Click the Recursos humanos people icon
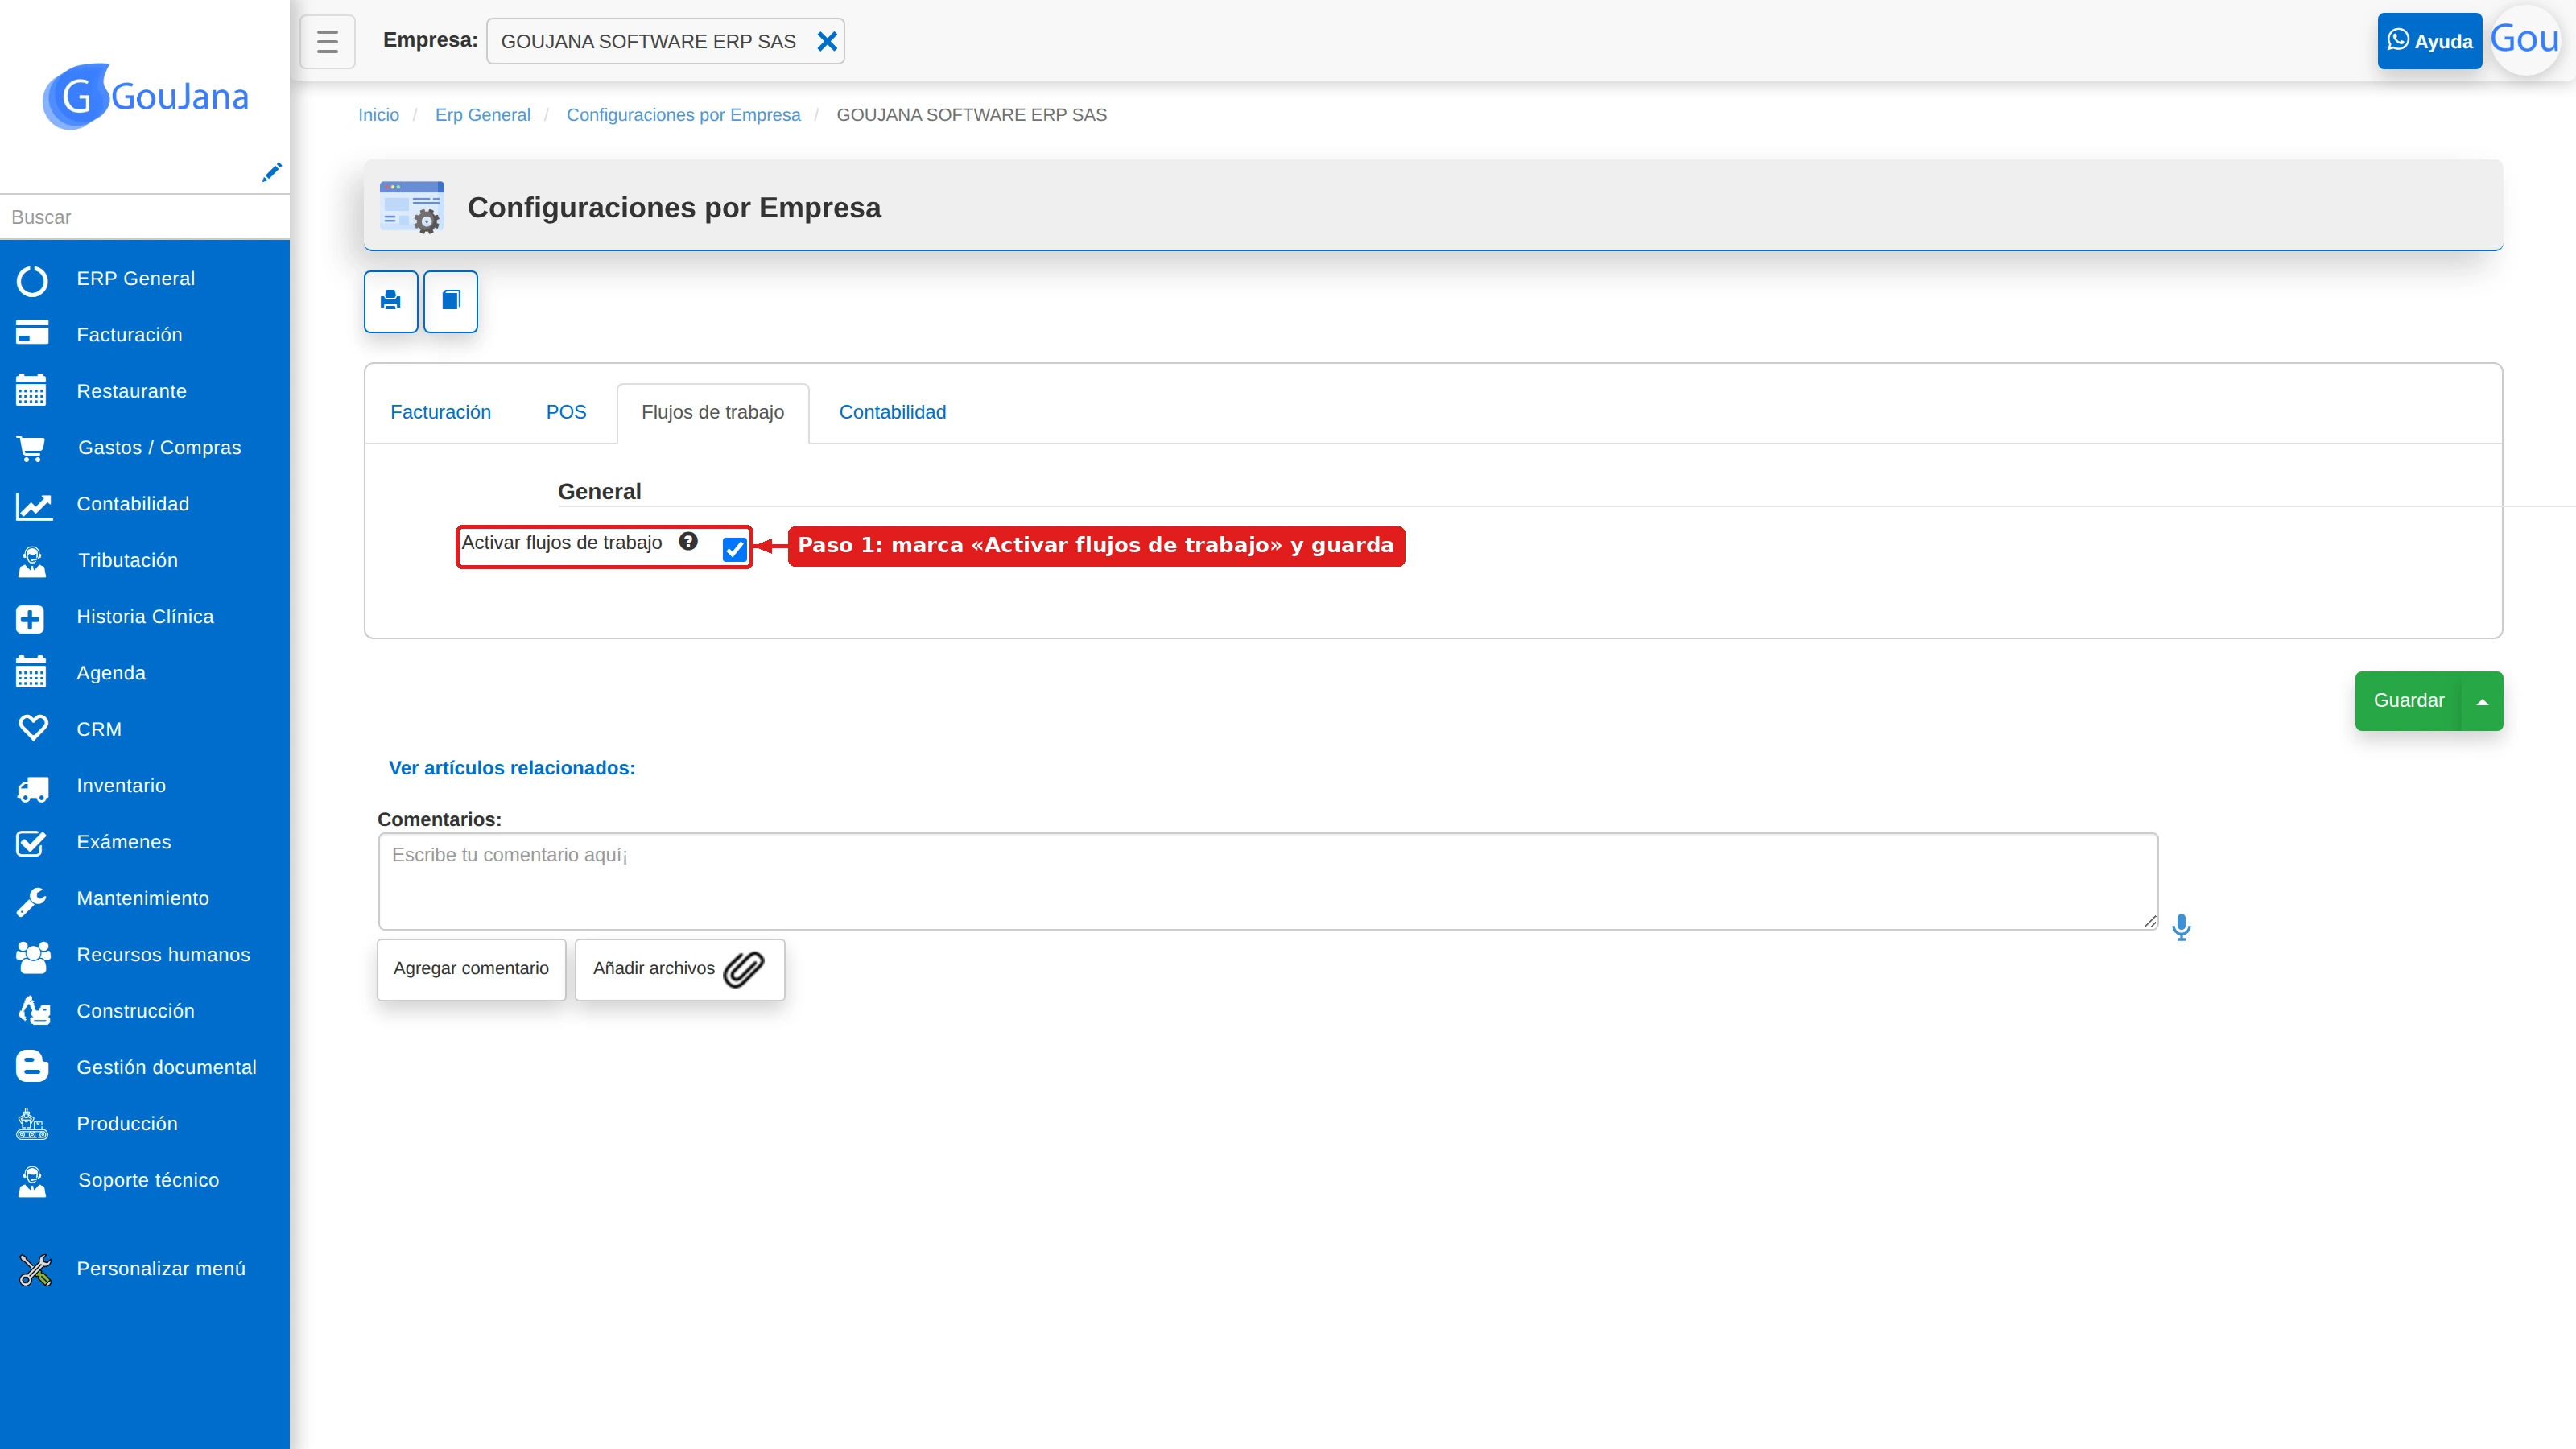Image resolution: width=2576 pixels, height=1449 pixels. click(33, 956)
